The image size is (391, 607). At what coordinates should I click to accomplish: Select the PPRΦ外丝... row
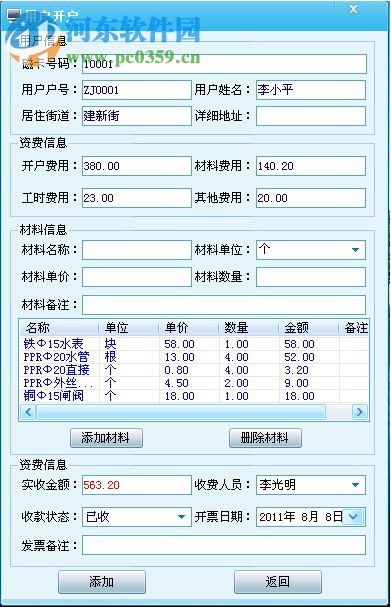[x=194, y=383]
